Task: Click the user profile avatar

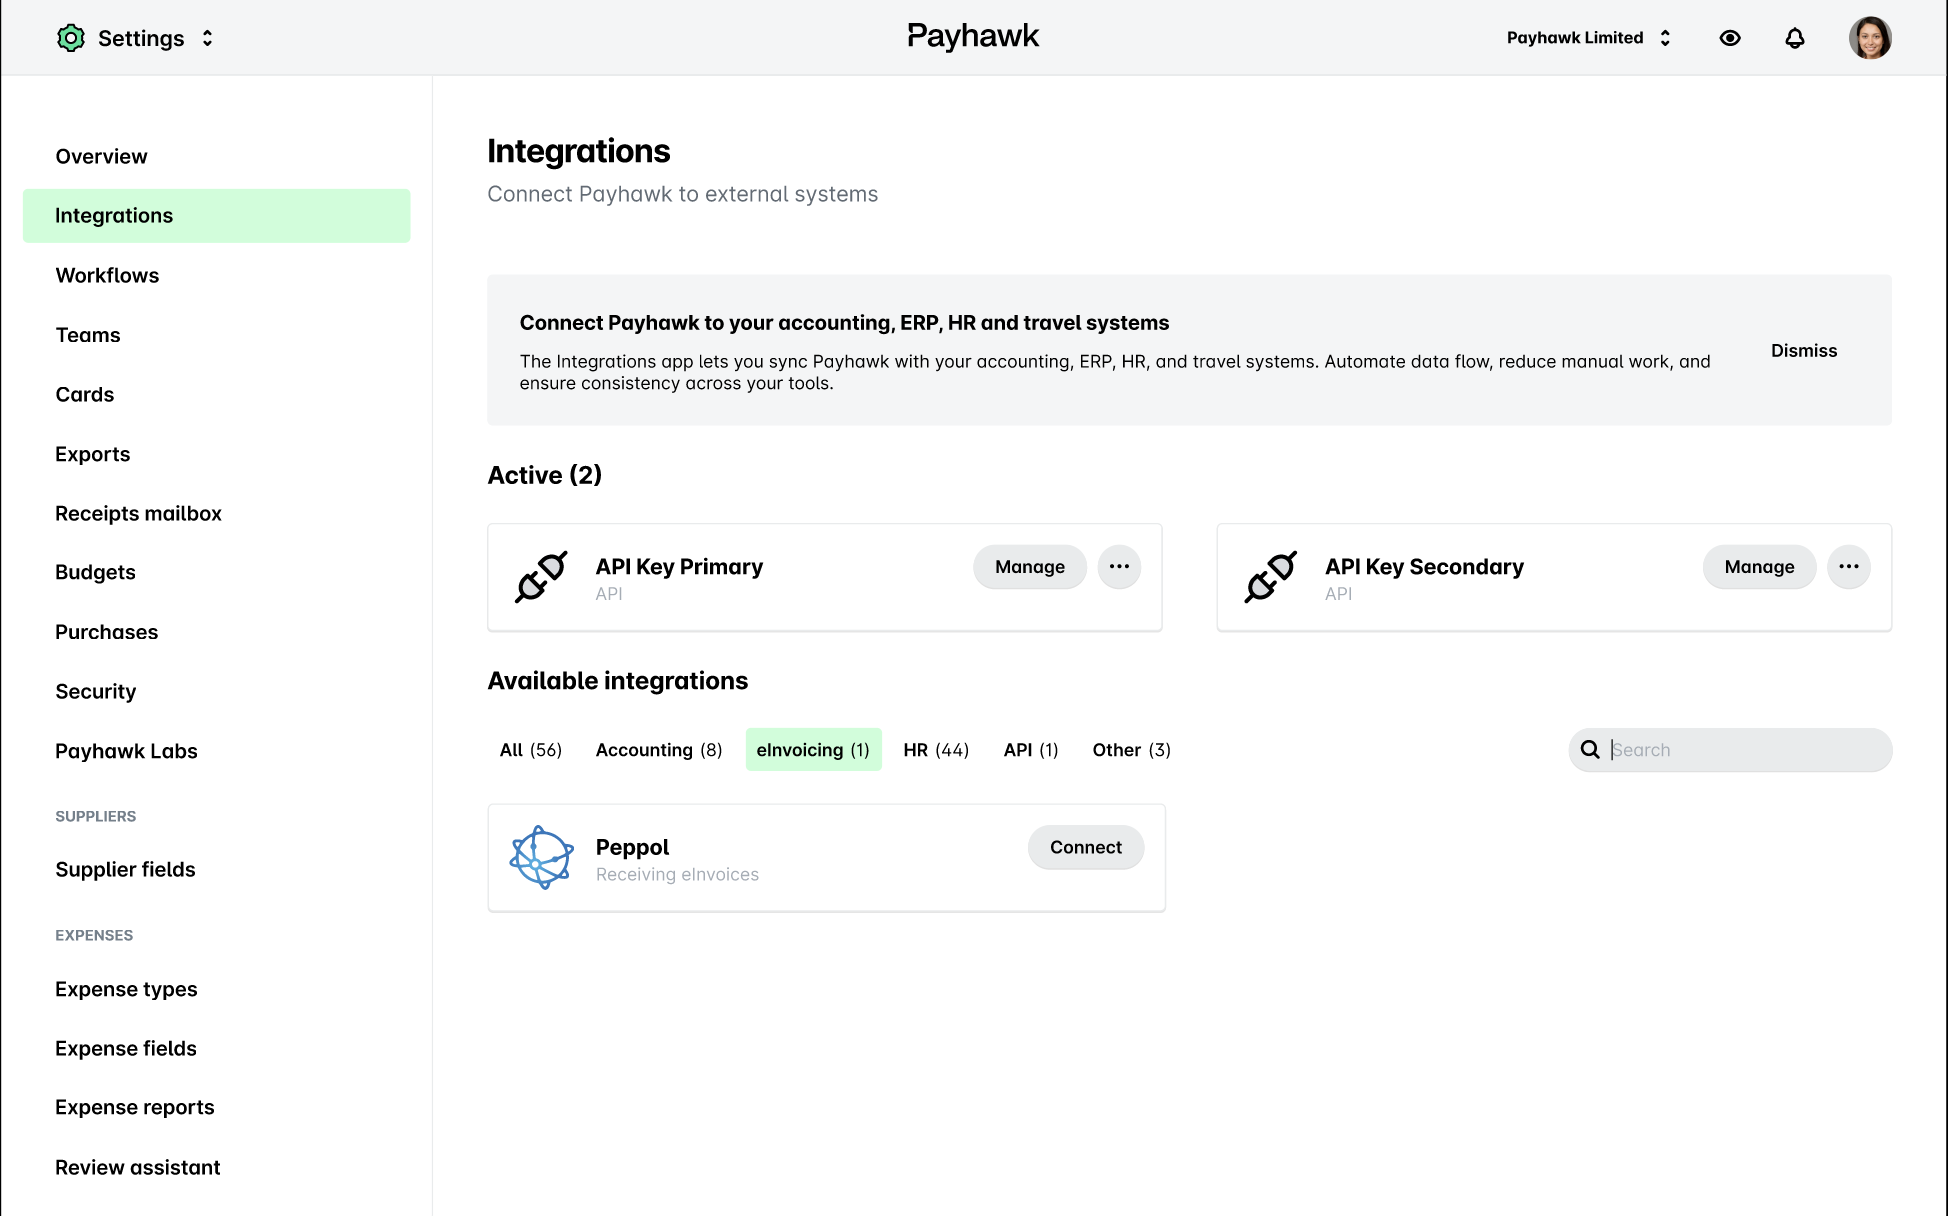Action: [1870, 37]
